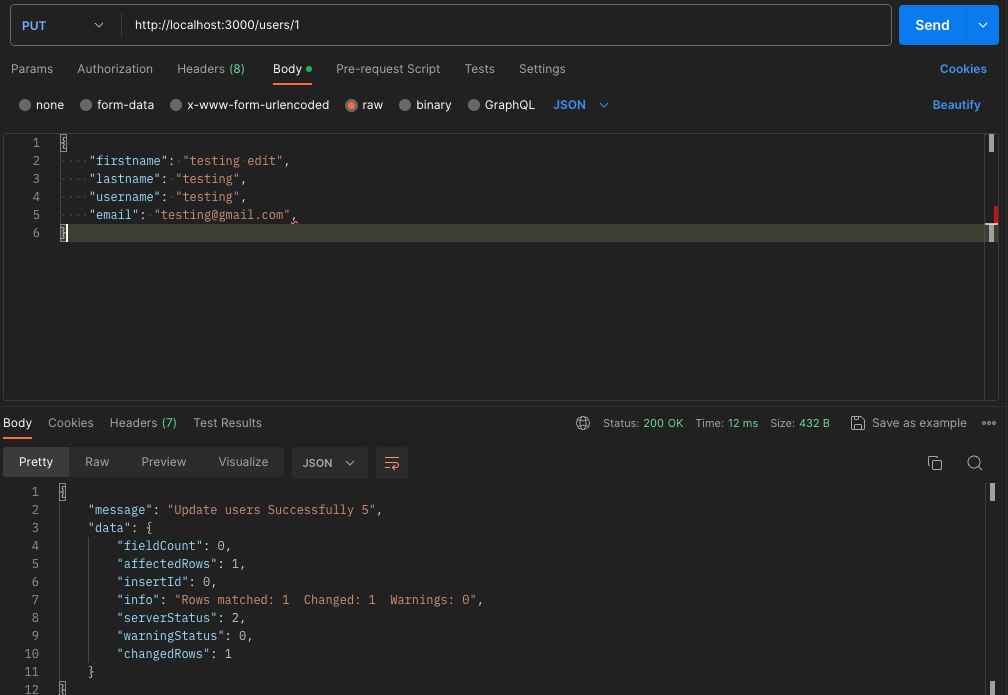
Task: Click the red error squiggle after email value
Action: point(294,220)
